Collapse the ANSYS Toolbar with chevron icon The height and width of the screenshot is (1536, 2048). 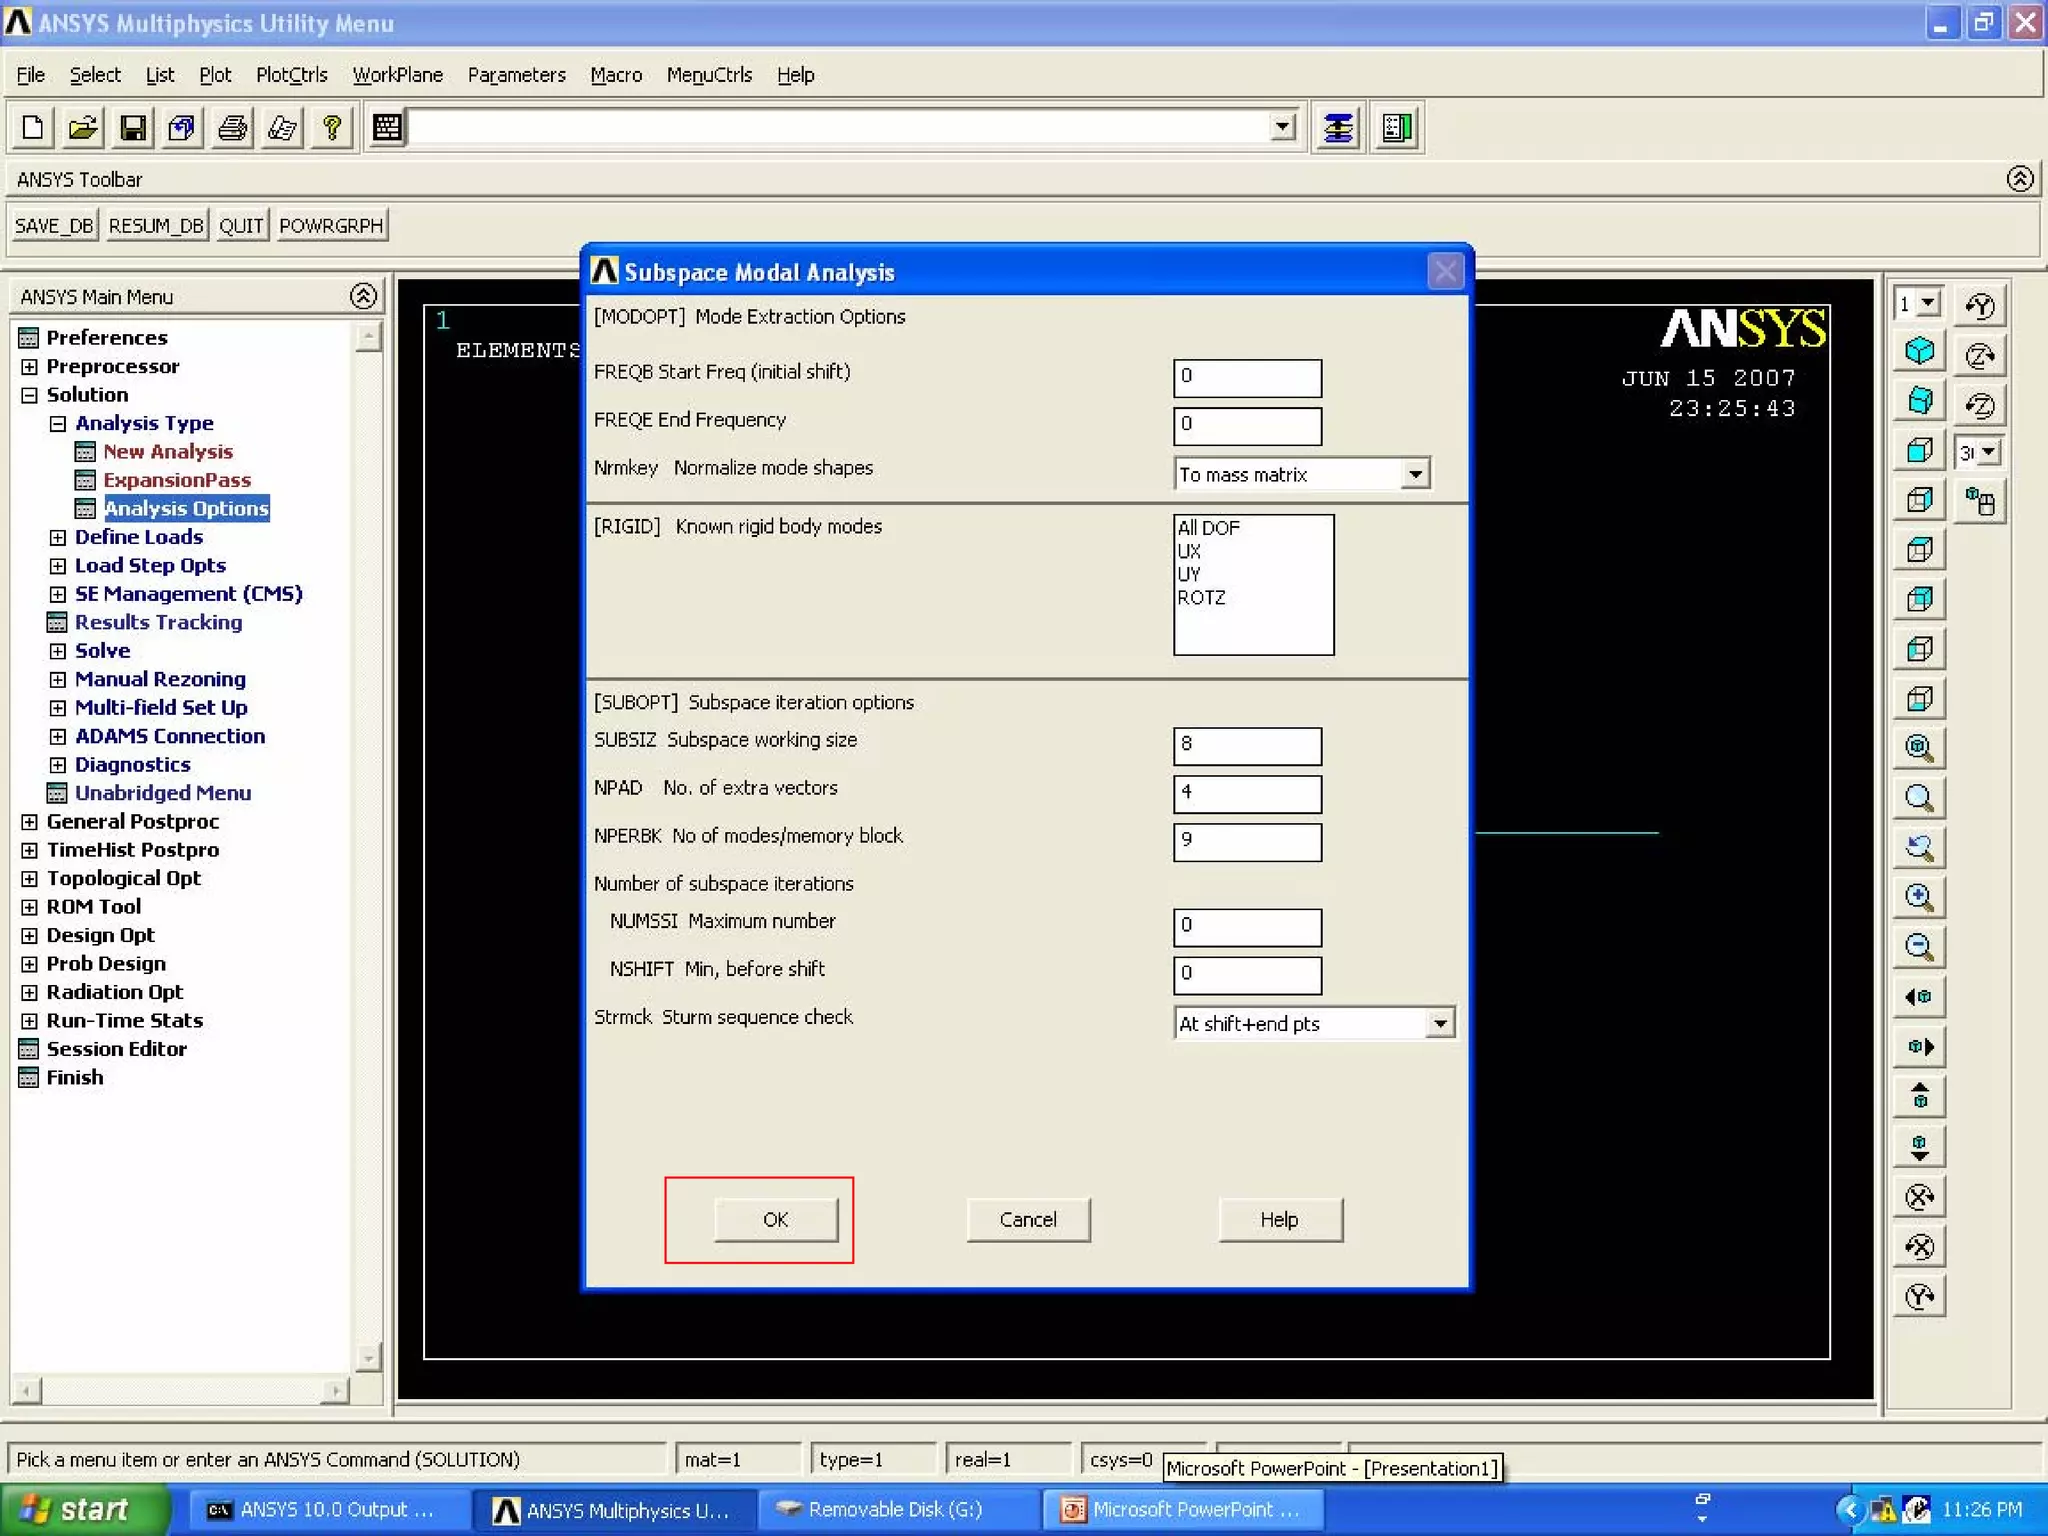point(2019,179)
